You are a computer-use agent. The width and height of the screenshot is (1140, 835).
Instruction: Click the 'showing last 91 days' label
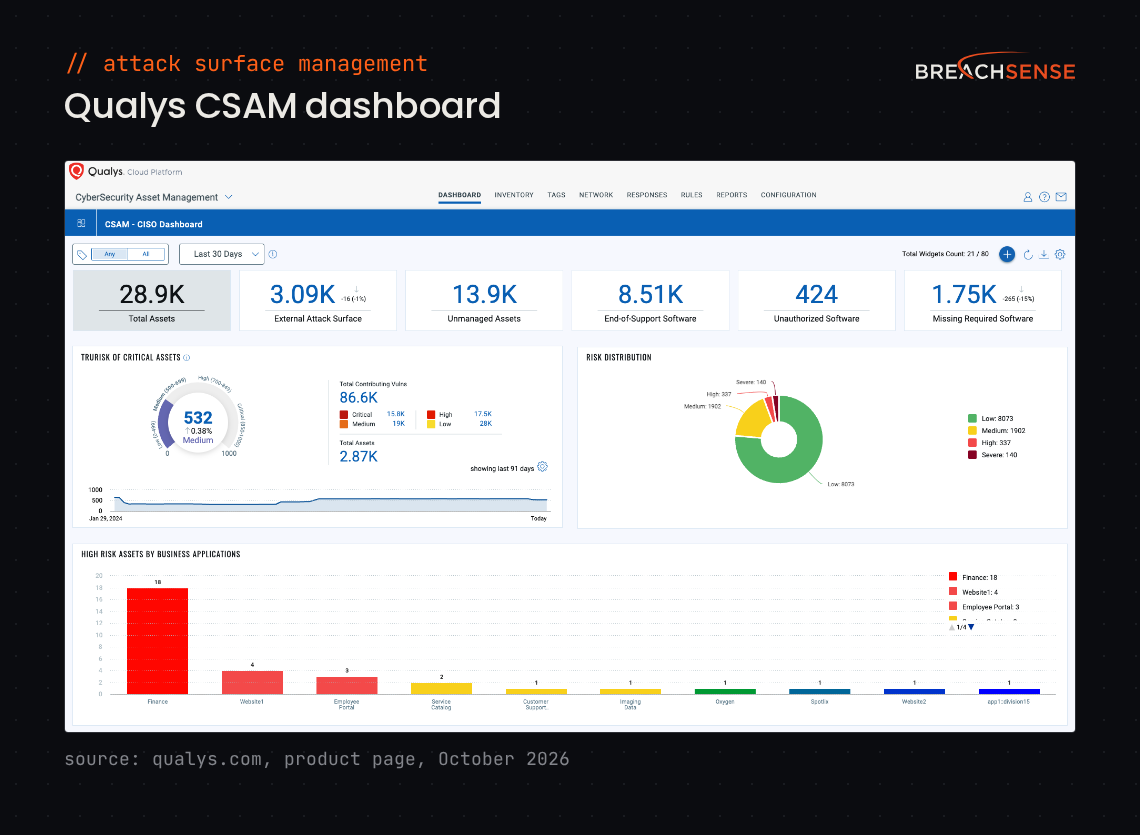pyautogui.click(x=502, y=468)
